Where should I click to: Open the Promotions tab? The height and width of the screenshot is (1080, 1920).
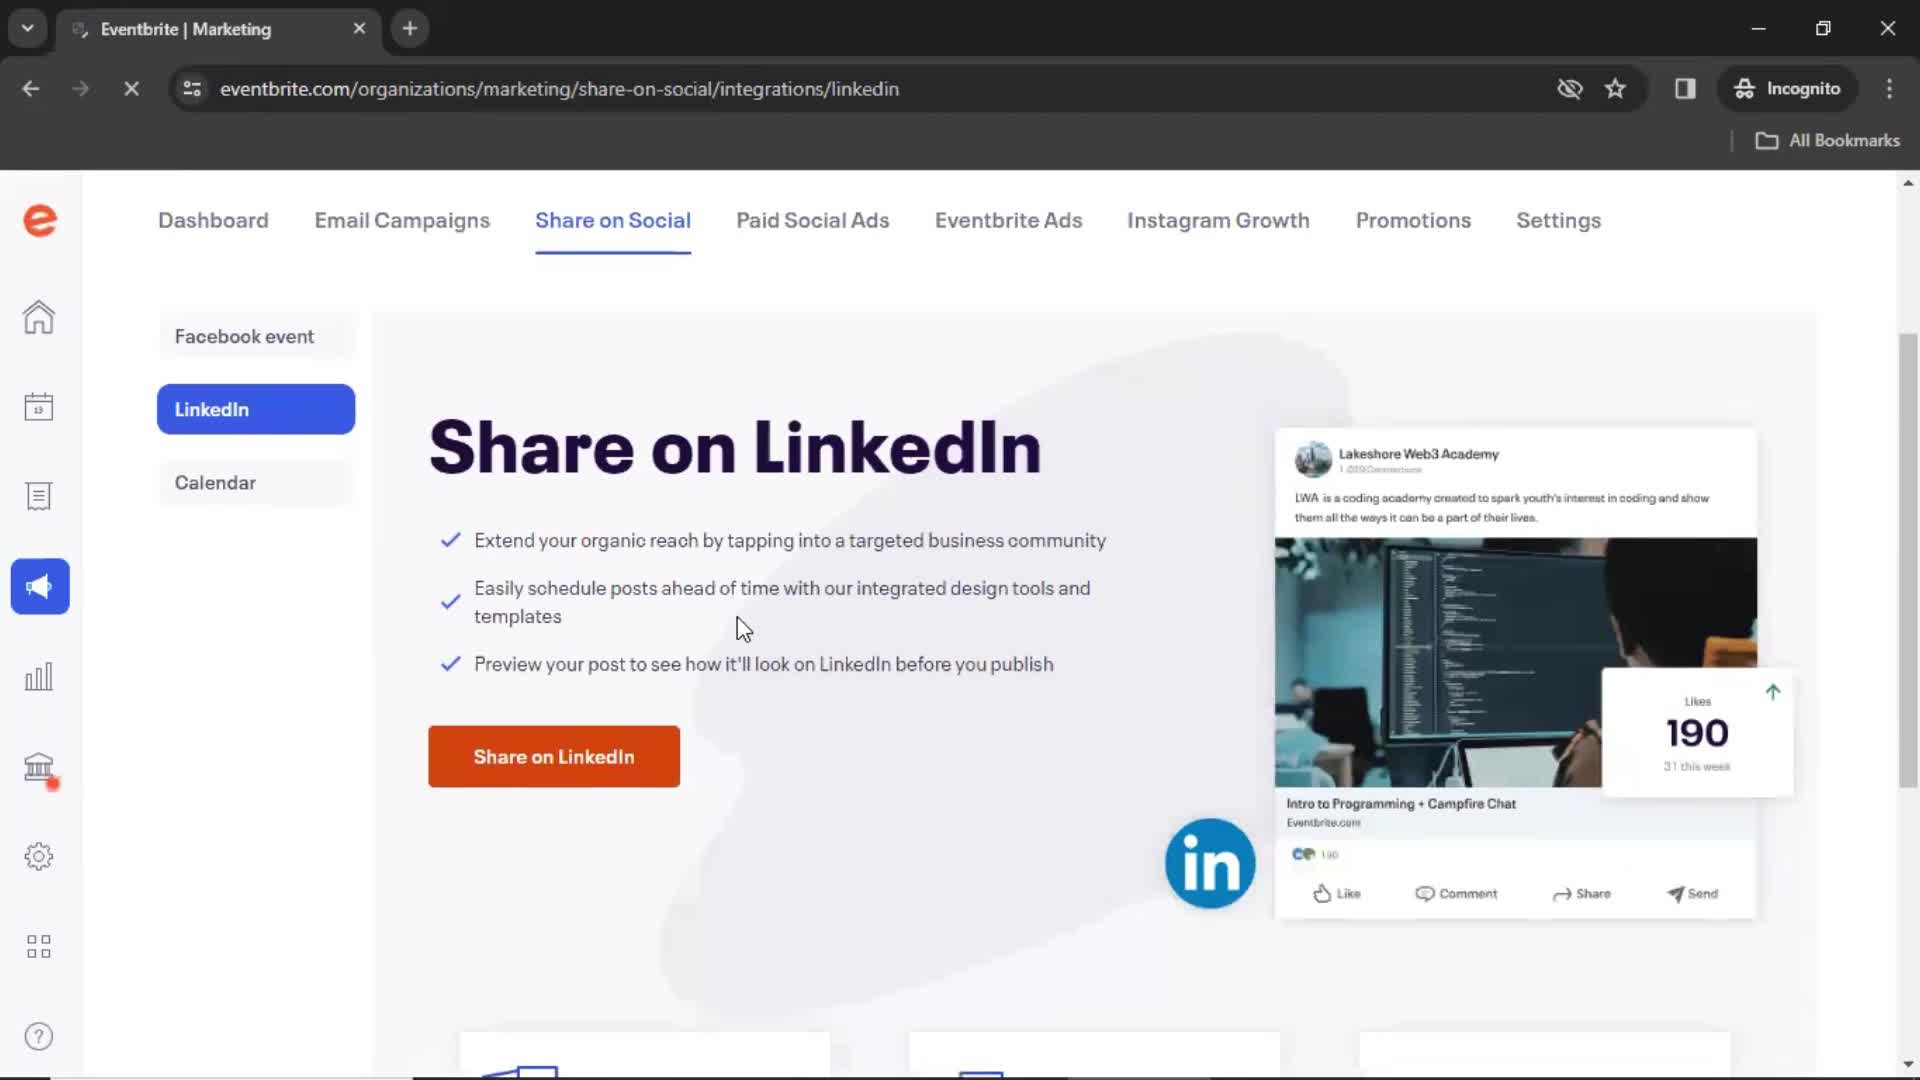1413,220
